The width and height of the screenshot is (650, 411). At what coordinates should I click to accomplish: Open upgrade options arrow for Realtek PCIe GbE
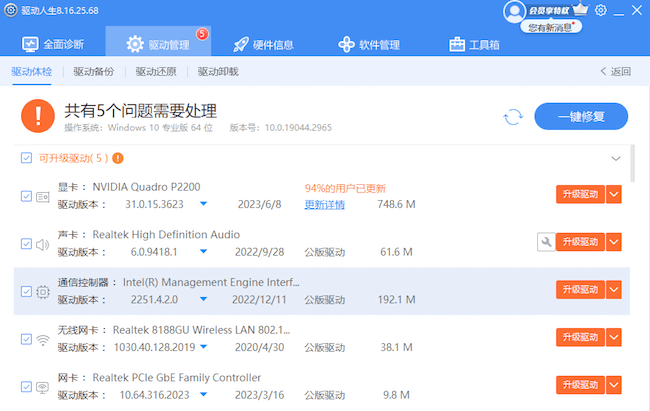point(614,385)
